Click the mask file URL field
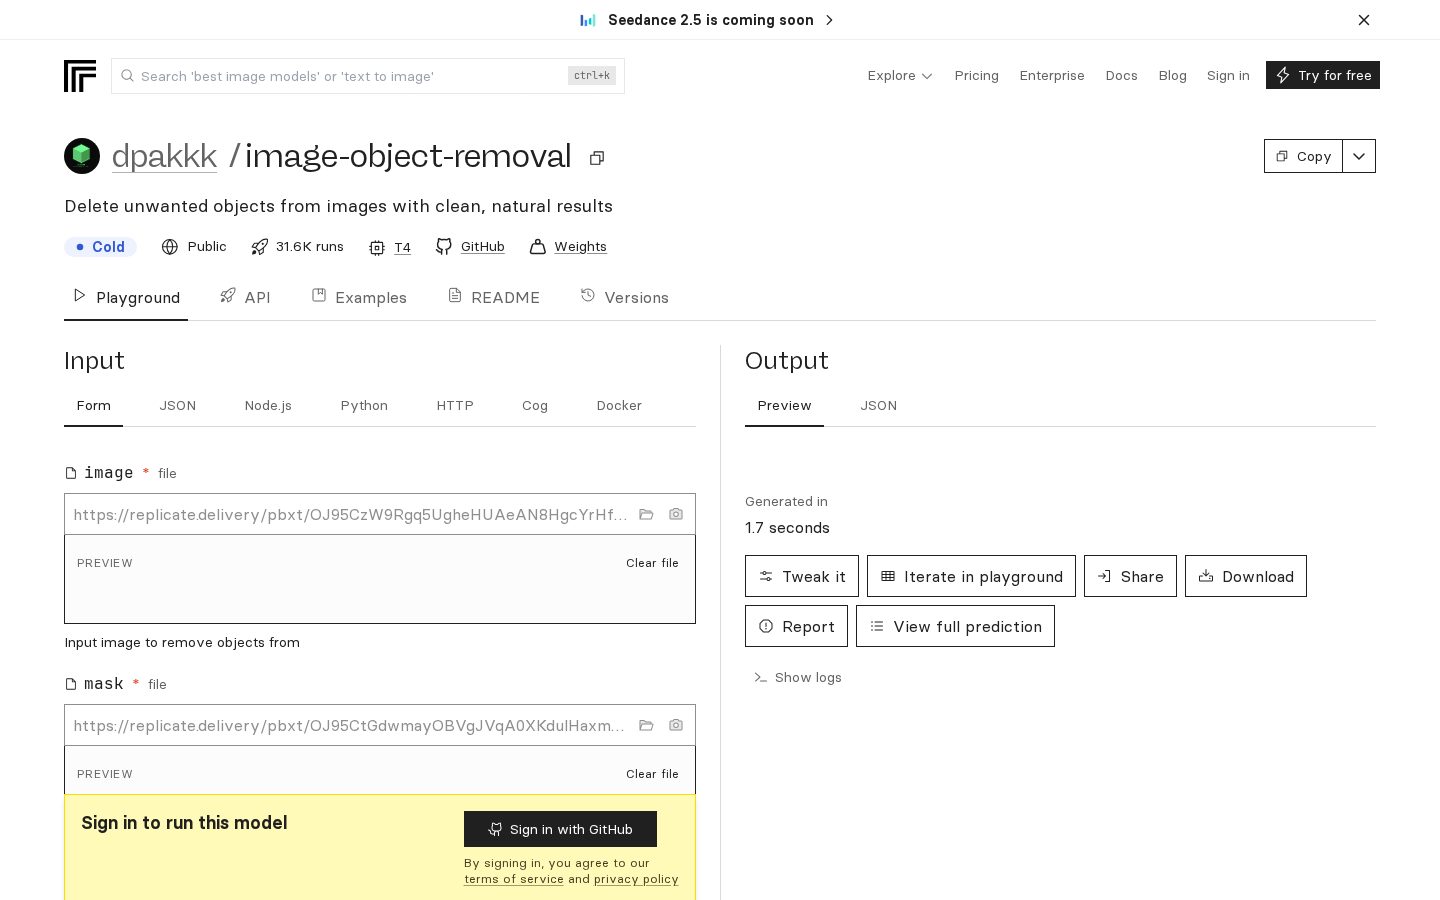 tap(350, 725)
